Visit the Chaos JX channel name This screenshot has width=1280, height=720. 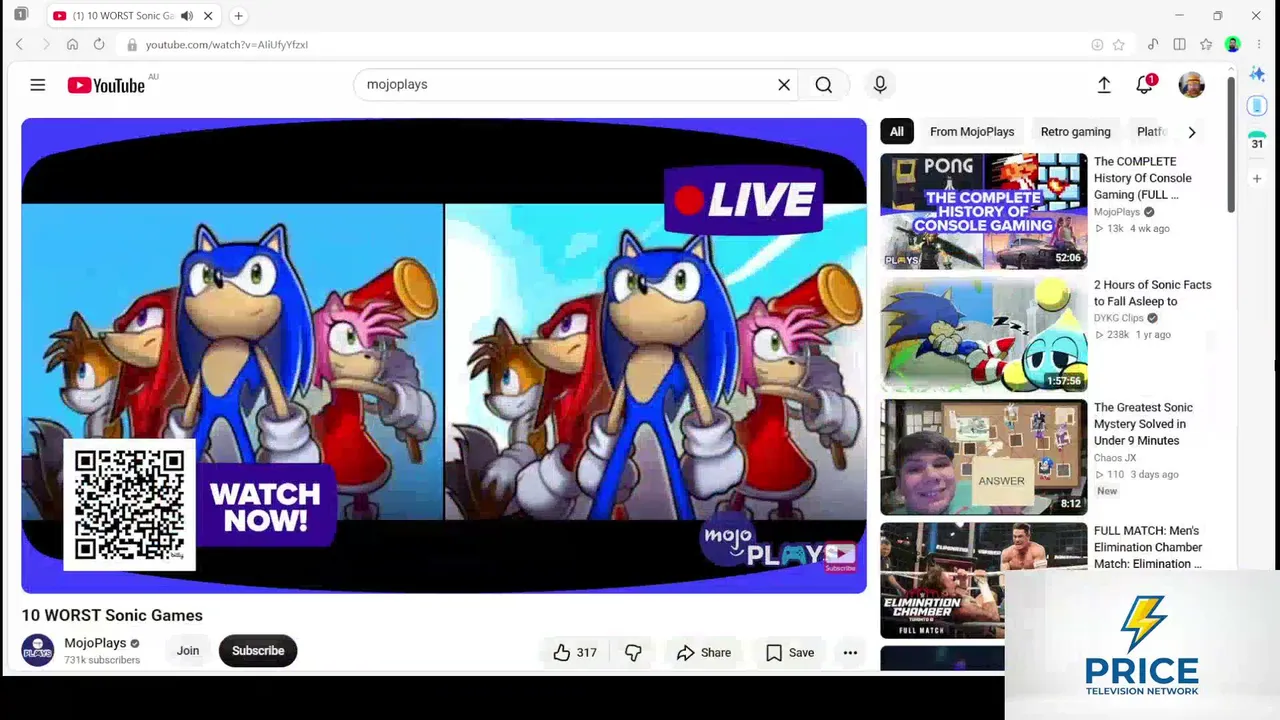coord(1115,458)
